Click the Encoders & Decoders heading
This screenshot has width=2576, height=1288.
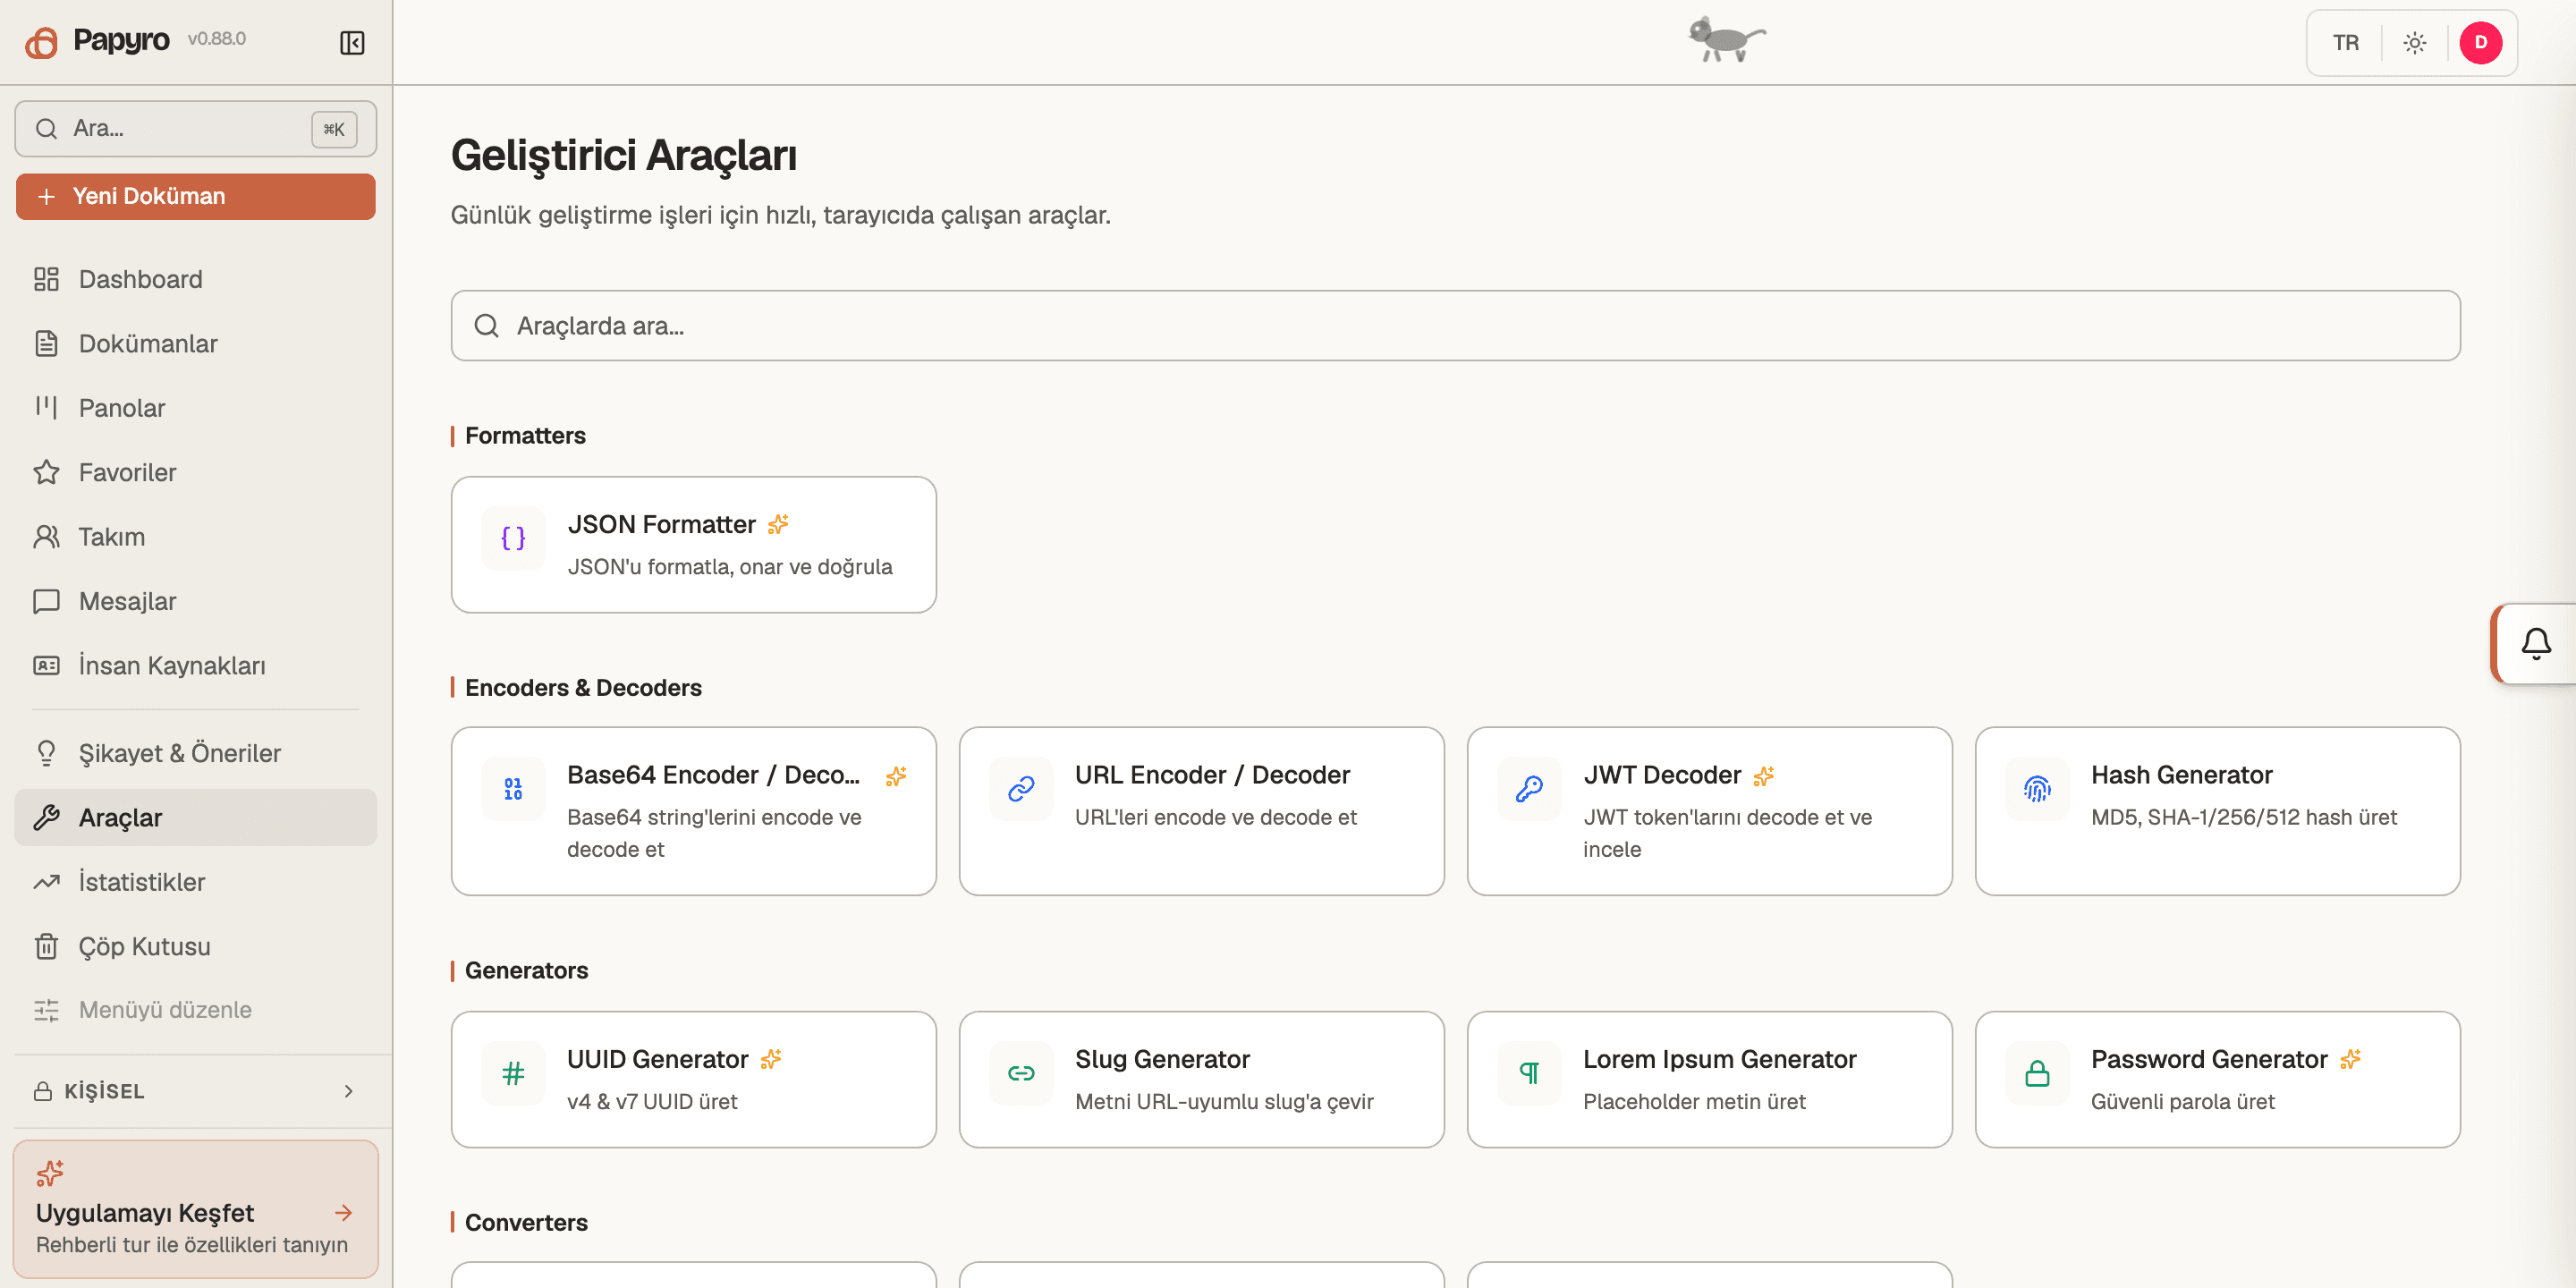click(x=583, y=688)
